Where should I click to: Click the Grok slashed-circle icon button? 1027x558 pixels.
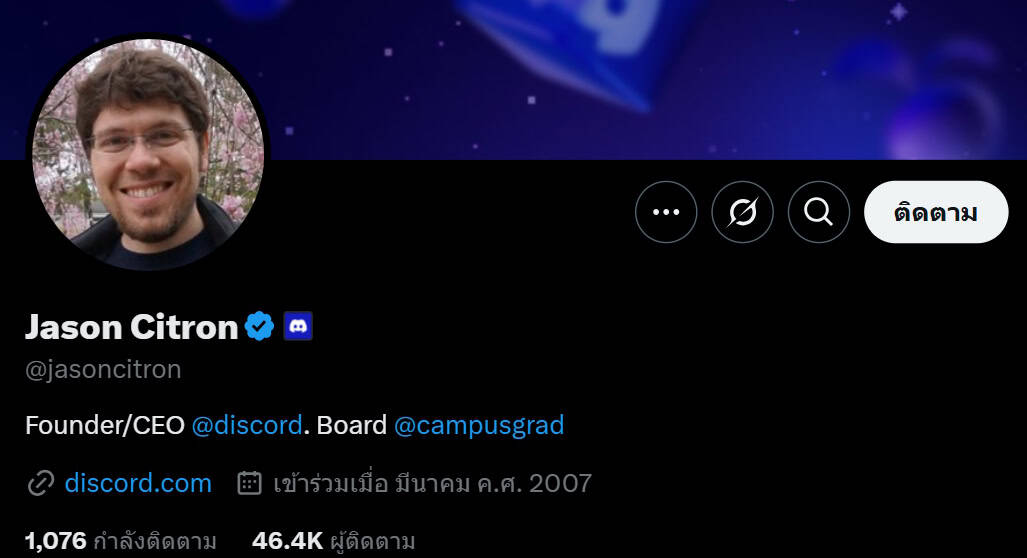tap(743, 212)
